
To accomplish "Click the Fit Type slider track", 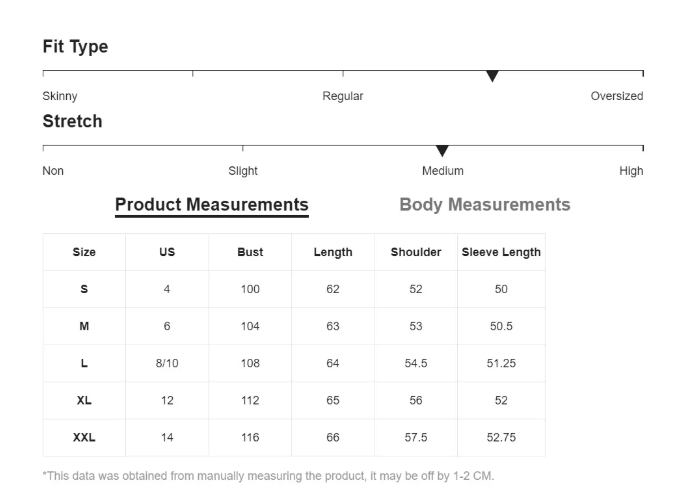I will coord(343,71).
